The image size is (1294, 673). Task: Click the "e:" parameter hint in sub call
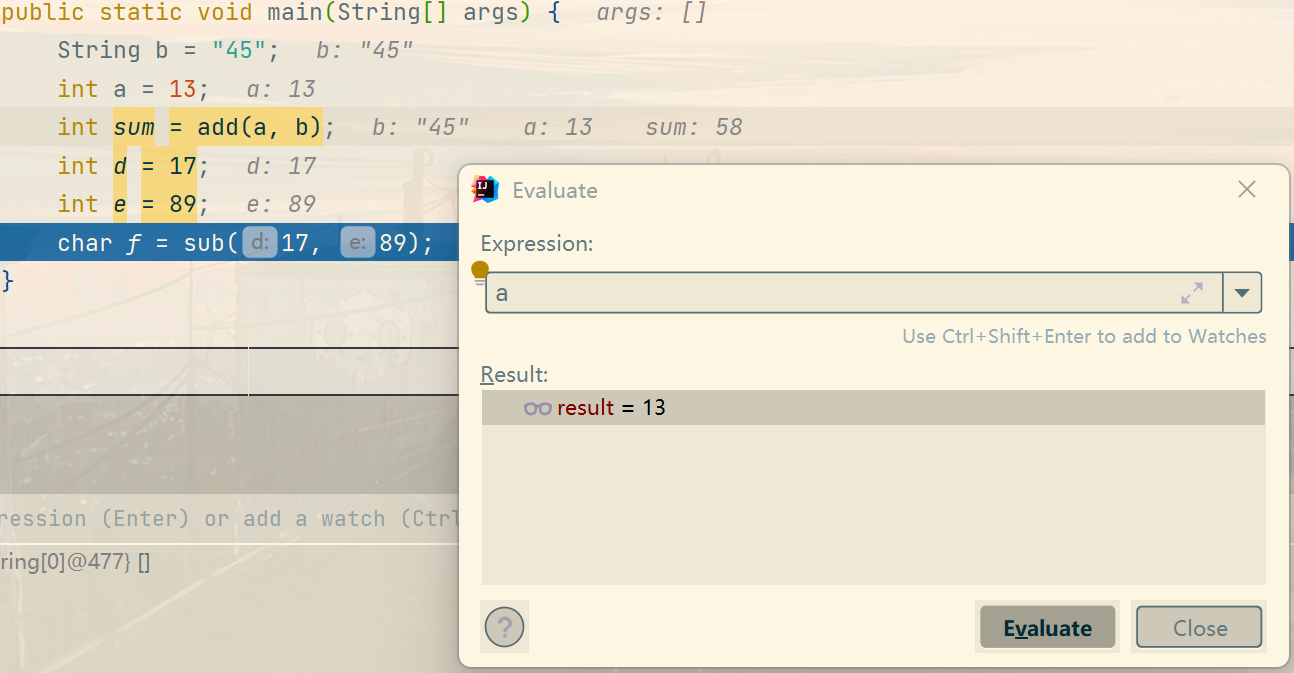point(358,243)
